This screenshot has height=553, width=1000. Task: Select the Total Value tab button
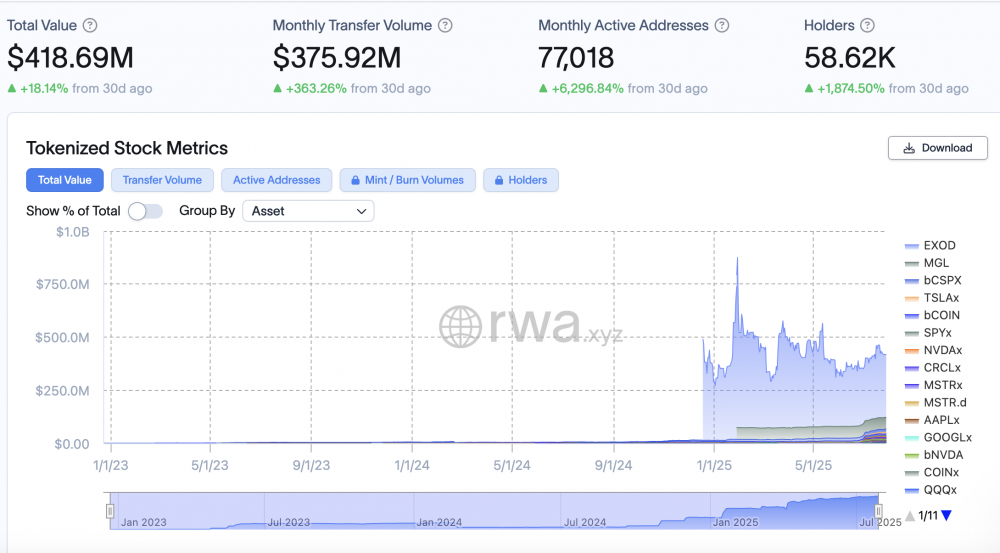pos(64,181)
